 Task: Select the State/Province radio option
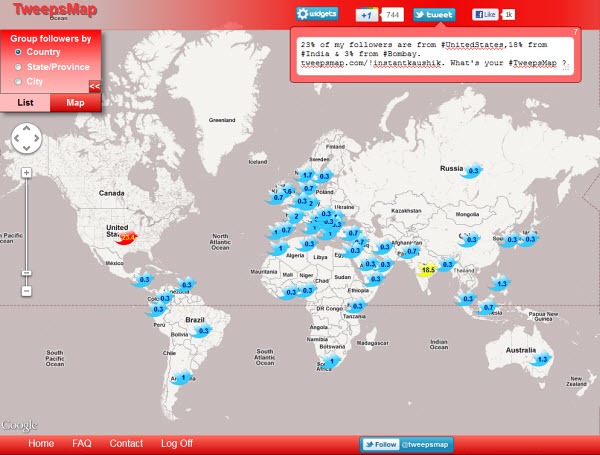click(18, 67)
